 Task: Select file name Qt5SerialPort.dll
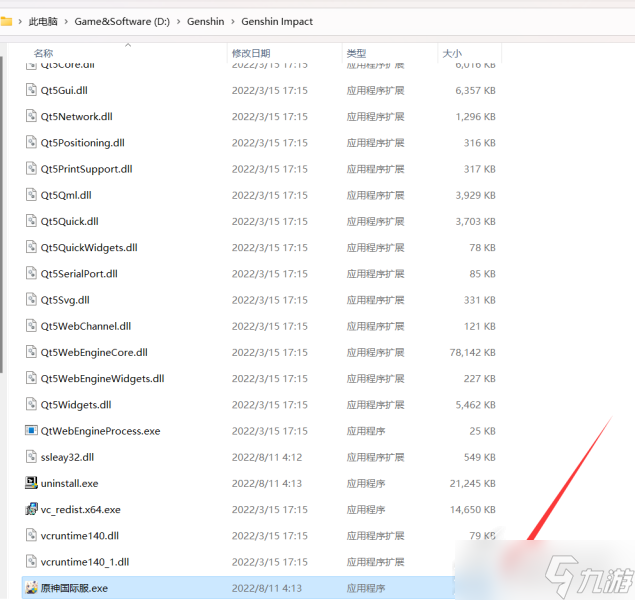(79, 273)
